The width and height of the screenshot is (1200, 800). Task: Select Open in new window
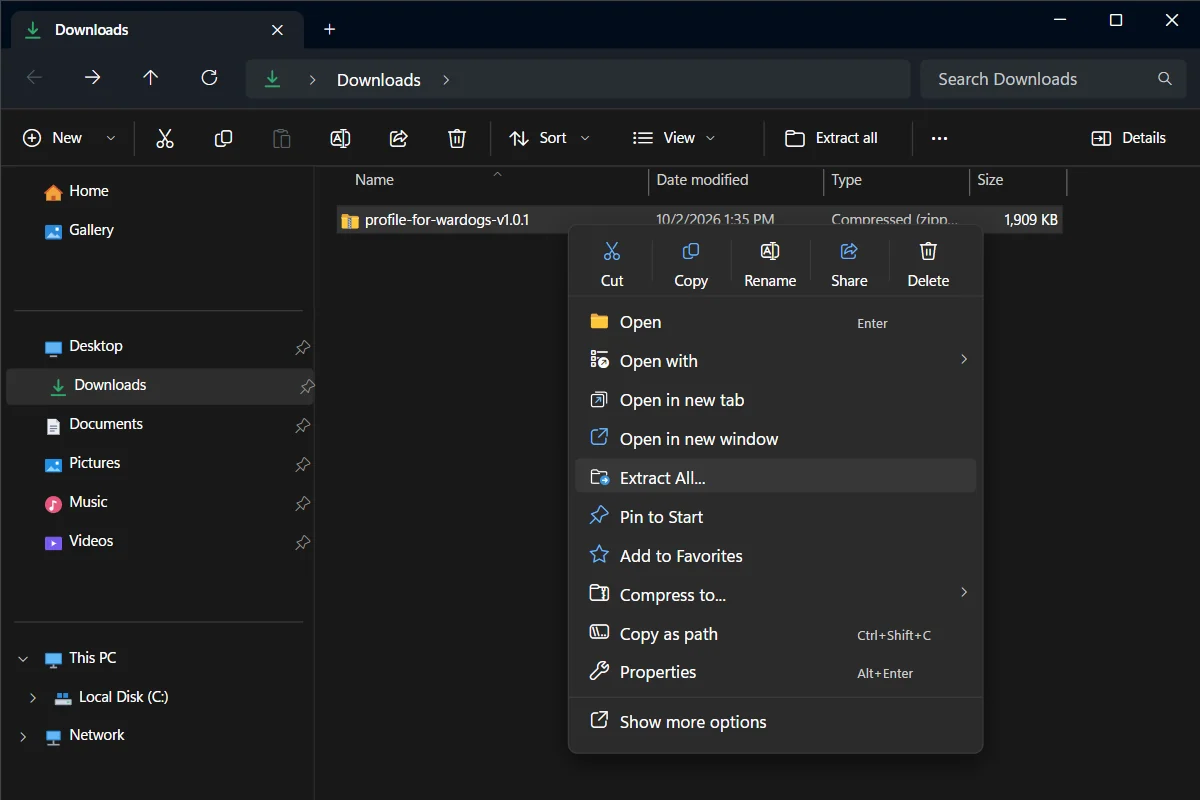click(x=775, y=439)
